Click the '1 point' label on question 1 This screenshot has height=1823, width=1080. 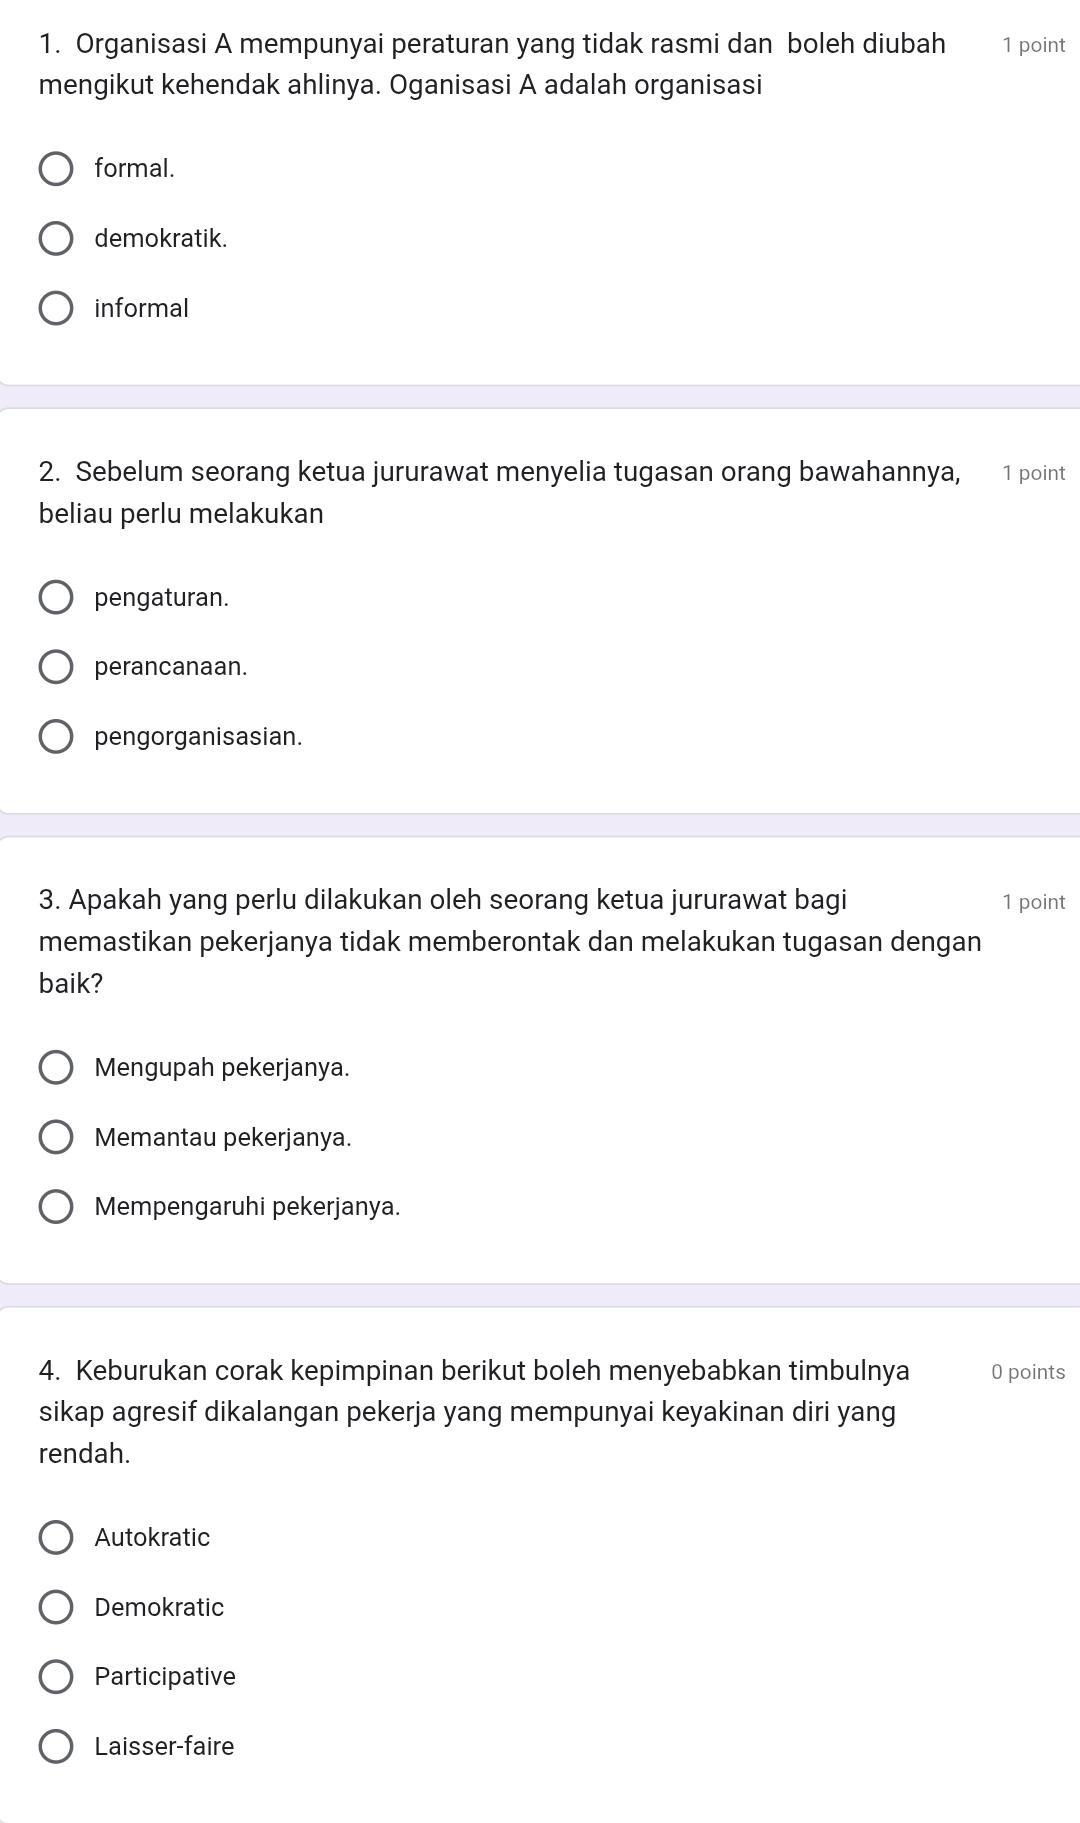[x=1033, y=45]
